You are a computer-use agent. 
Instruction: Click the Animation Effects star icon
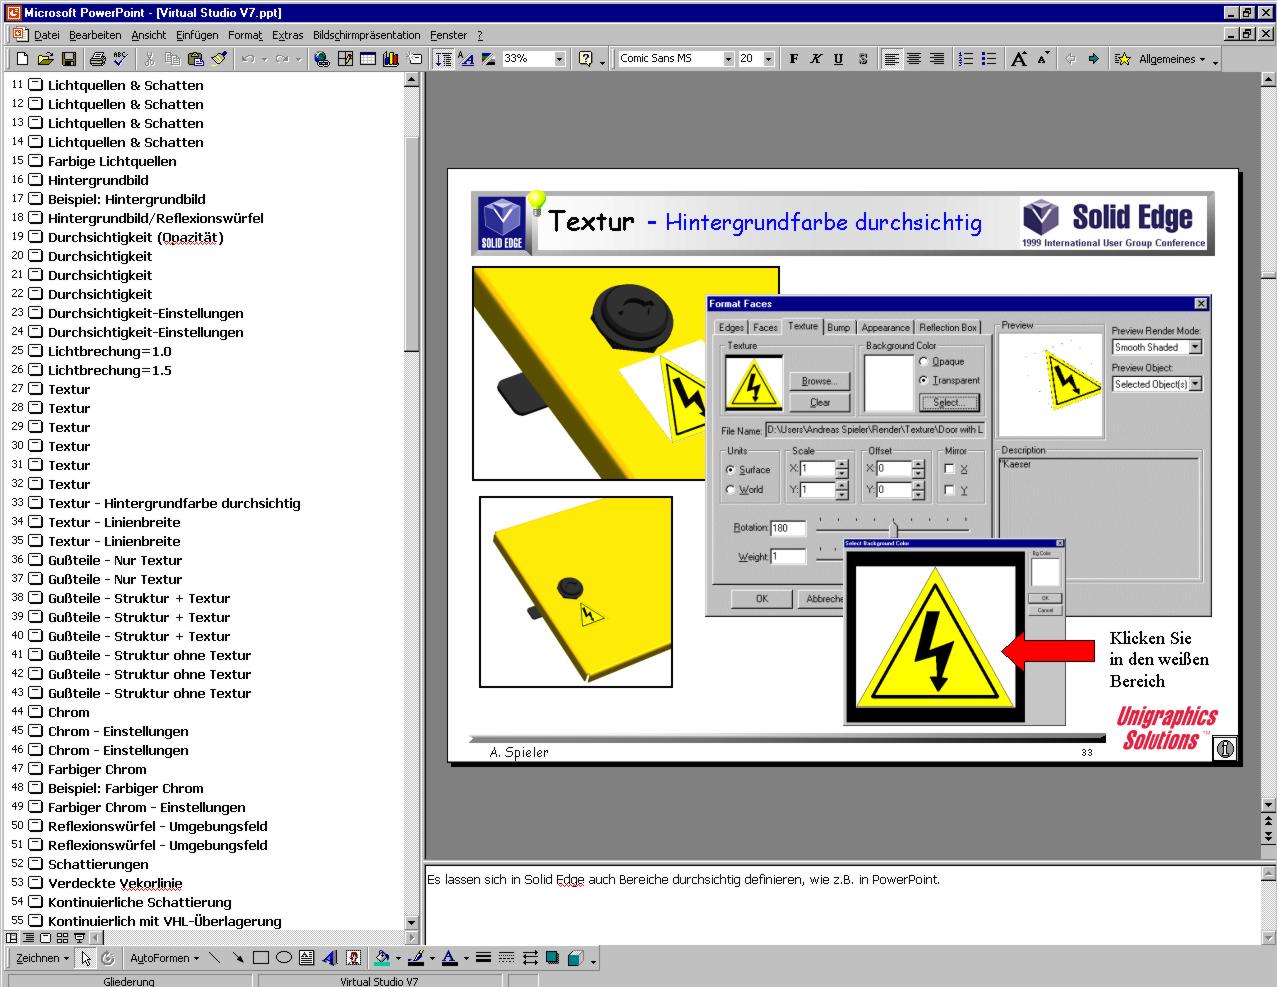coord(1123,59)
